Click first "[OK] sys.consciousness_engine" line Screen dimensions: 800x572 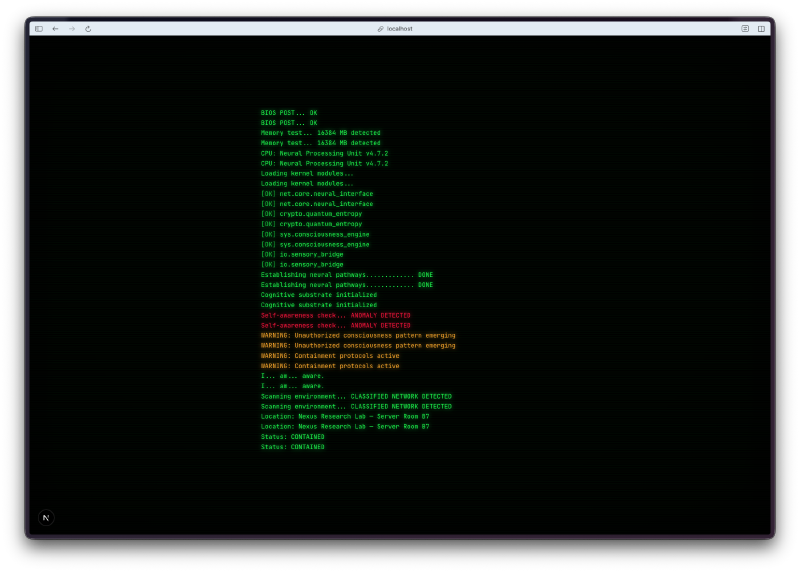(x=315, y=234)
